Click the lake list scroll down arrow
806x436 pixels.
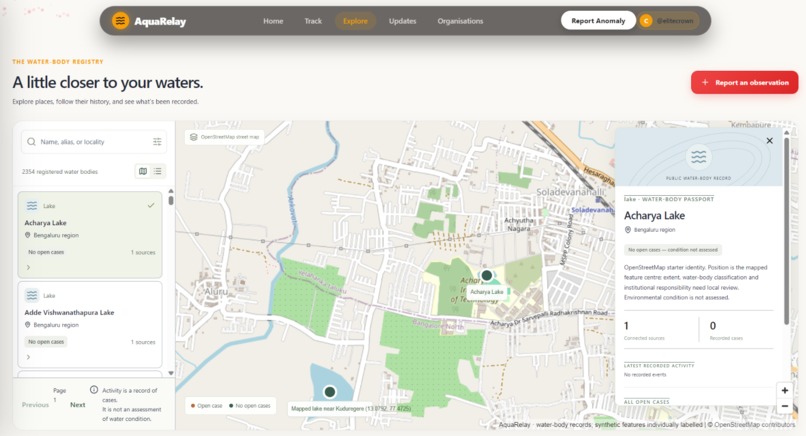[x=171, y=373]
